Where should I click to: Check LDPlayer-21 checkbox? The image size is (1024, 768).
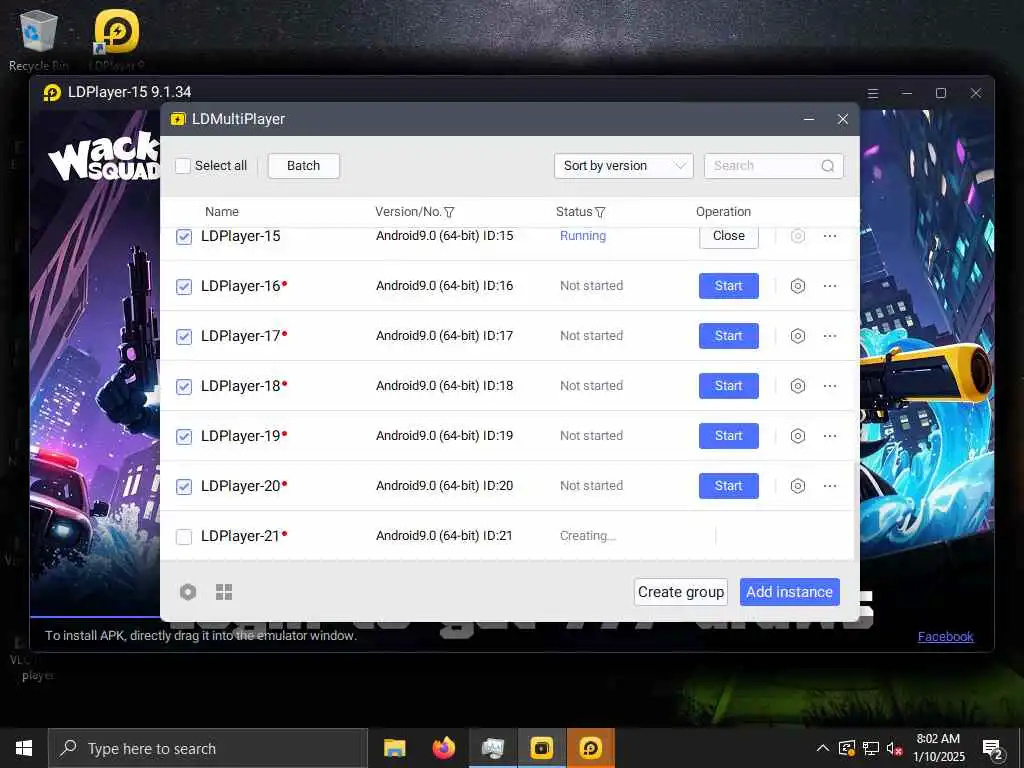pos(184,537)
